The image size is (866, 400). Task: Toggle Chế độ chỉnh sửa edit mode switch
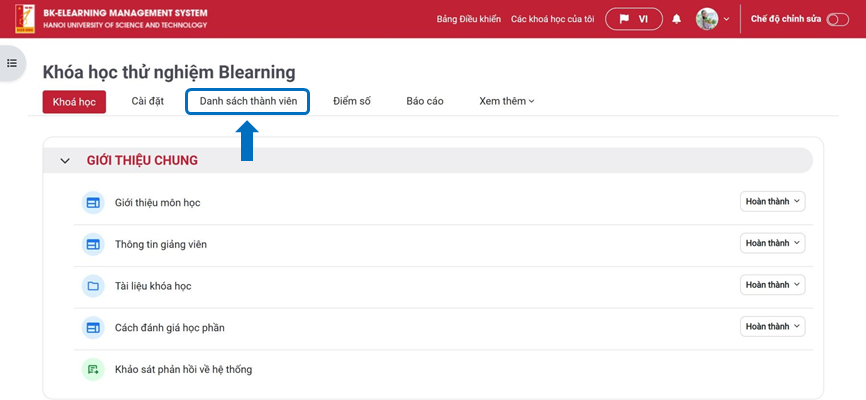pos(837,19)
